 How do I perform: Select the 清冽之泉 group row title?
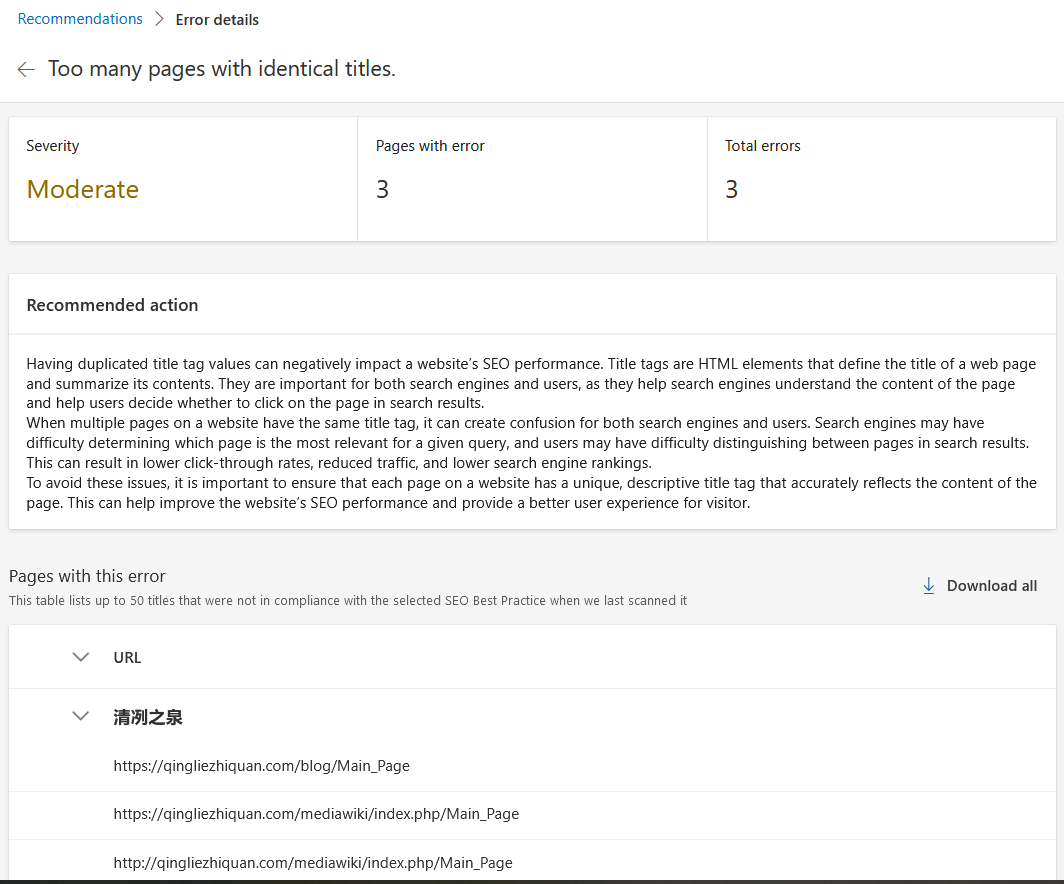click(x=148, y=717)
